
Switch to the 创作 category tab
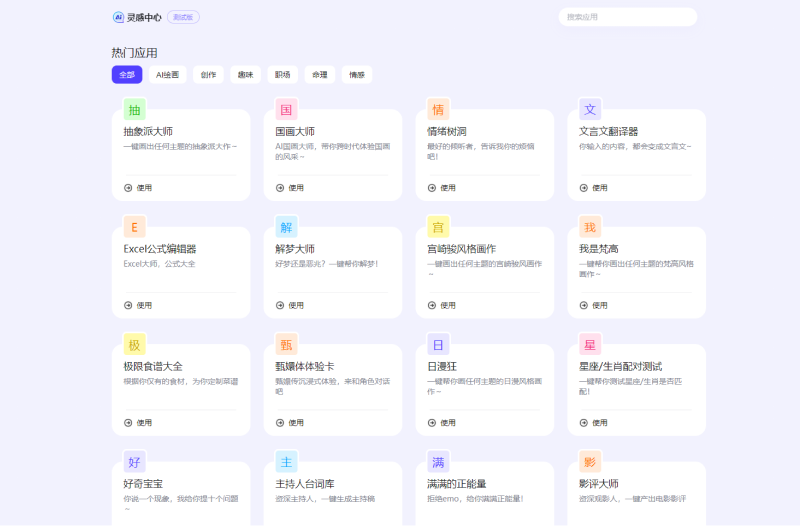[x=208, y=74]
